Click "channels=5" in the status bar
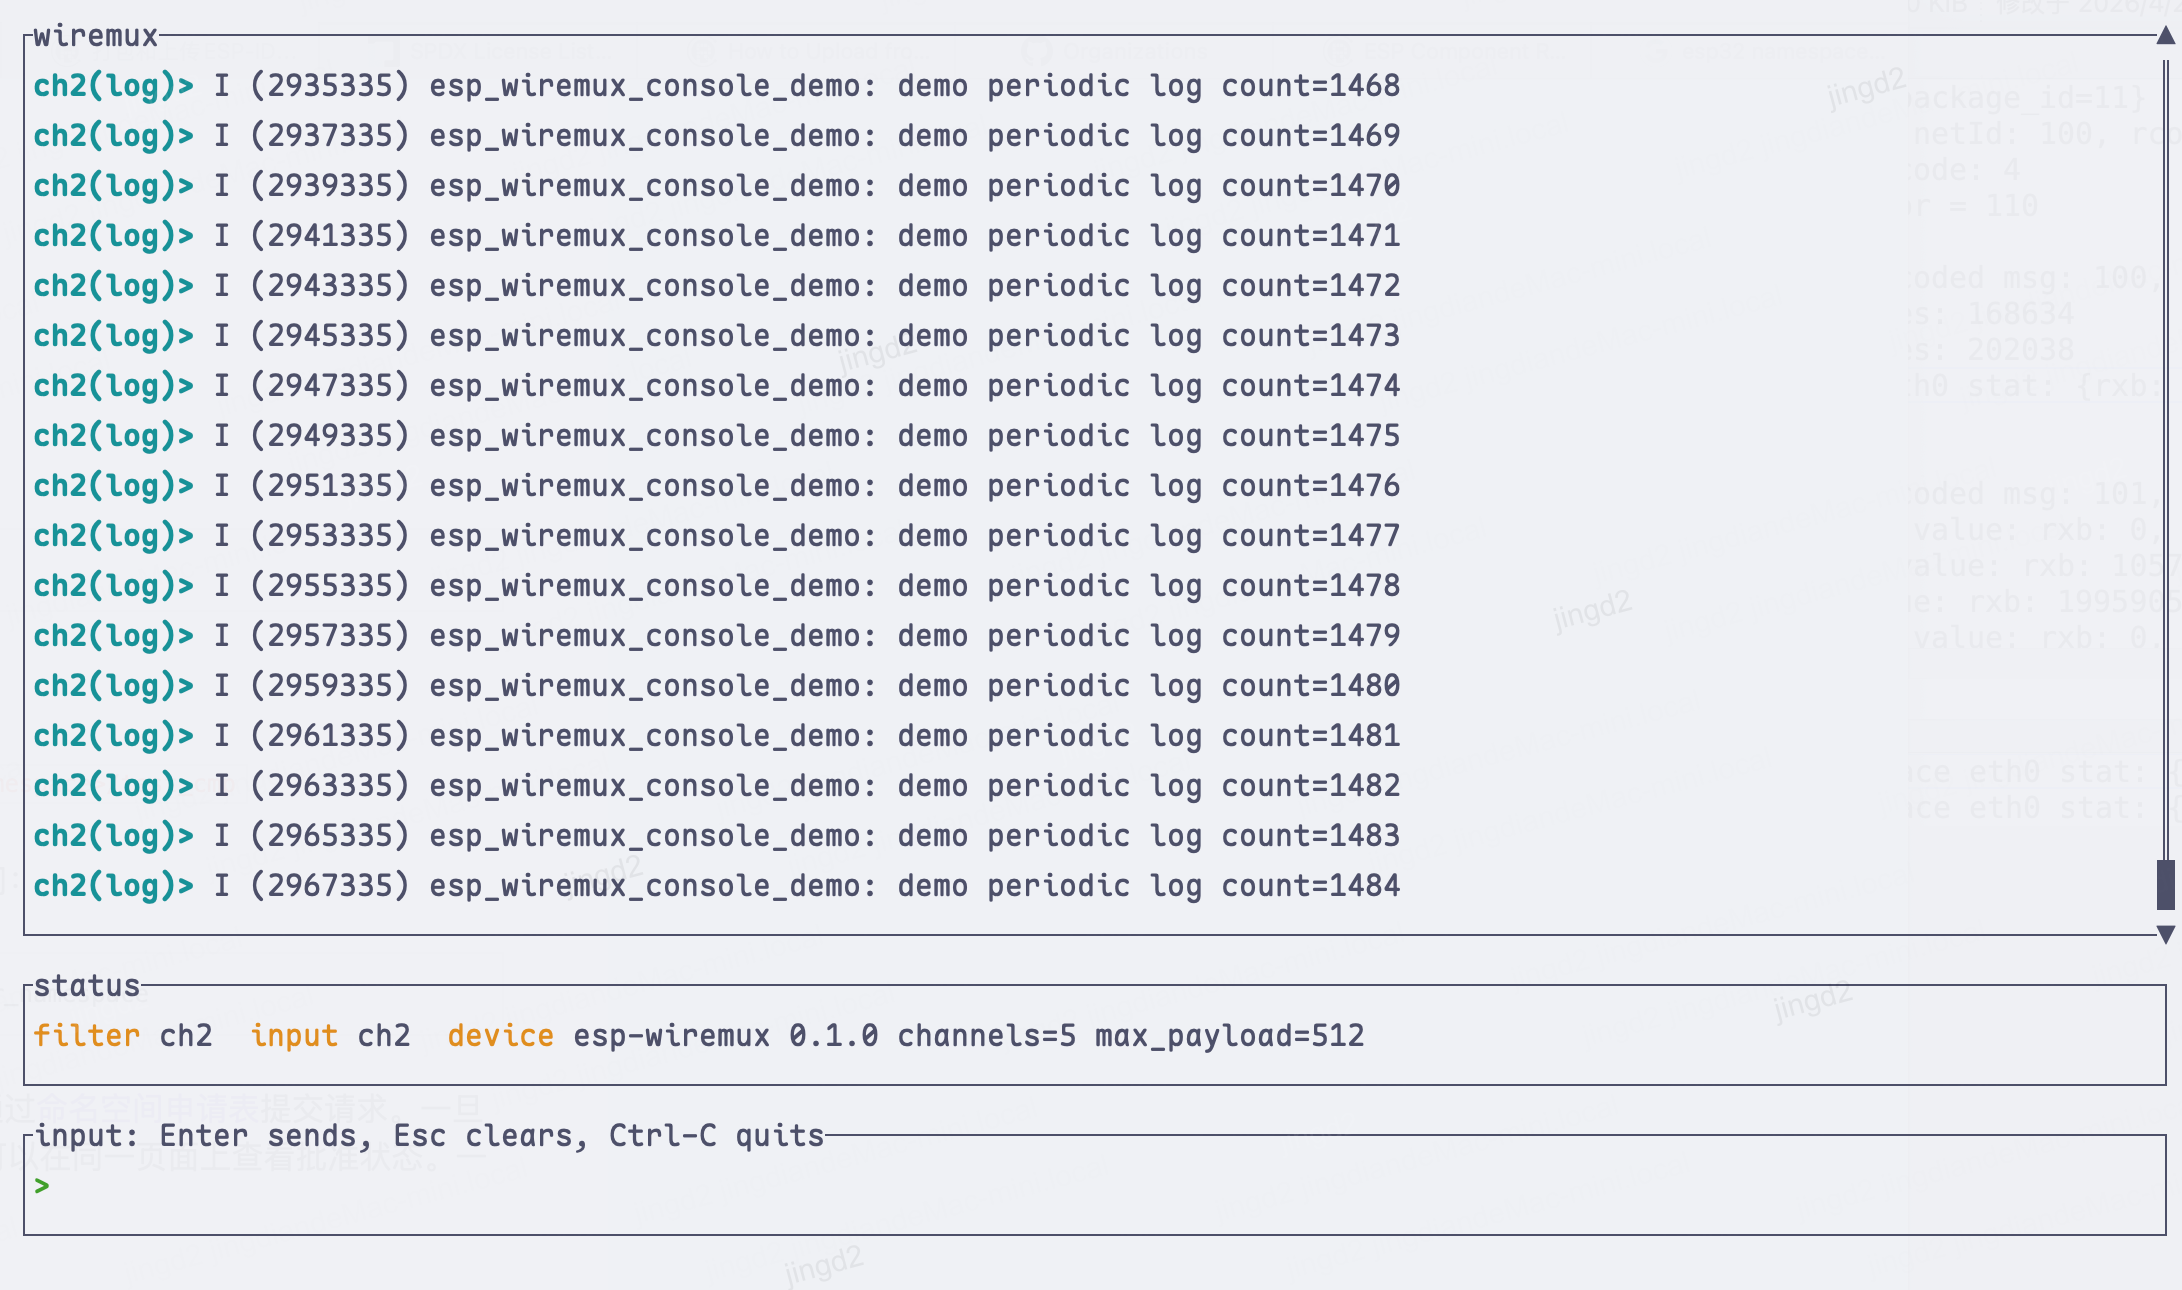The height and width of the screenshot is (1290, 2182). (986, 1036)
